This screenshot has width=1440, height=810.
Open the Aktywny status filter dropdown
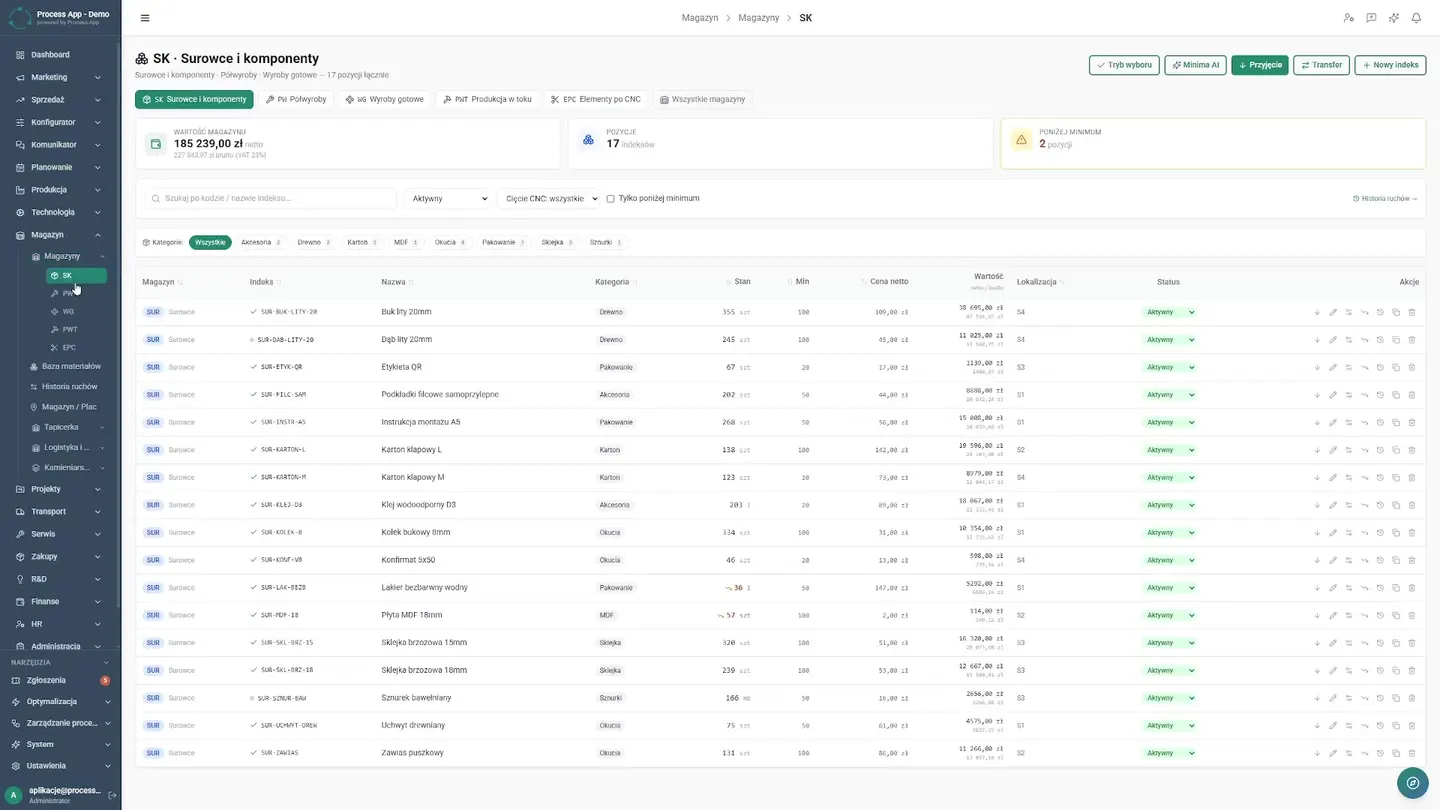[446, 199]
